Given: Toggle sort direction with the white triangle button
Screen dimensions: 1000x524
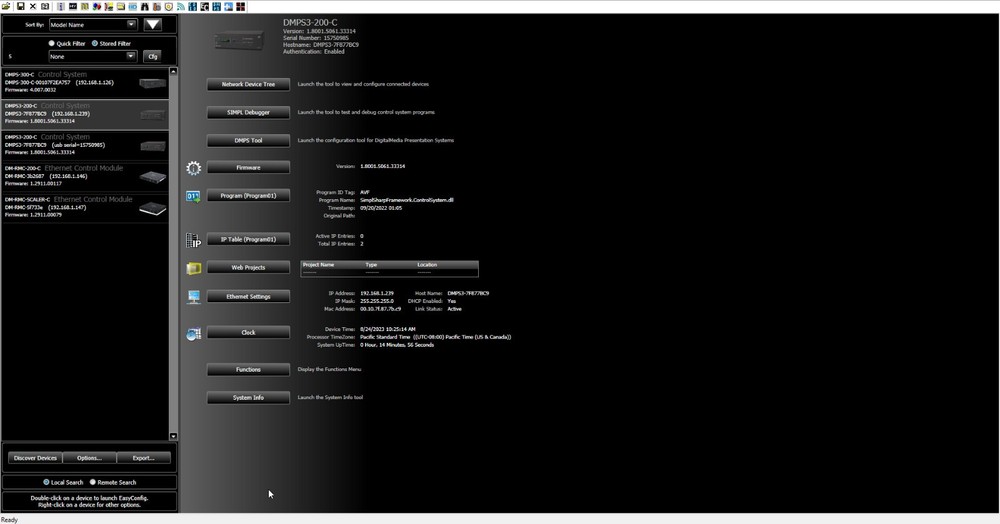Looking at the screenshot, I should [x=152, y=24].
